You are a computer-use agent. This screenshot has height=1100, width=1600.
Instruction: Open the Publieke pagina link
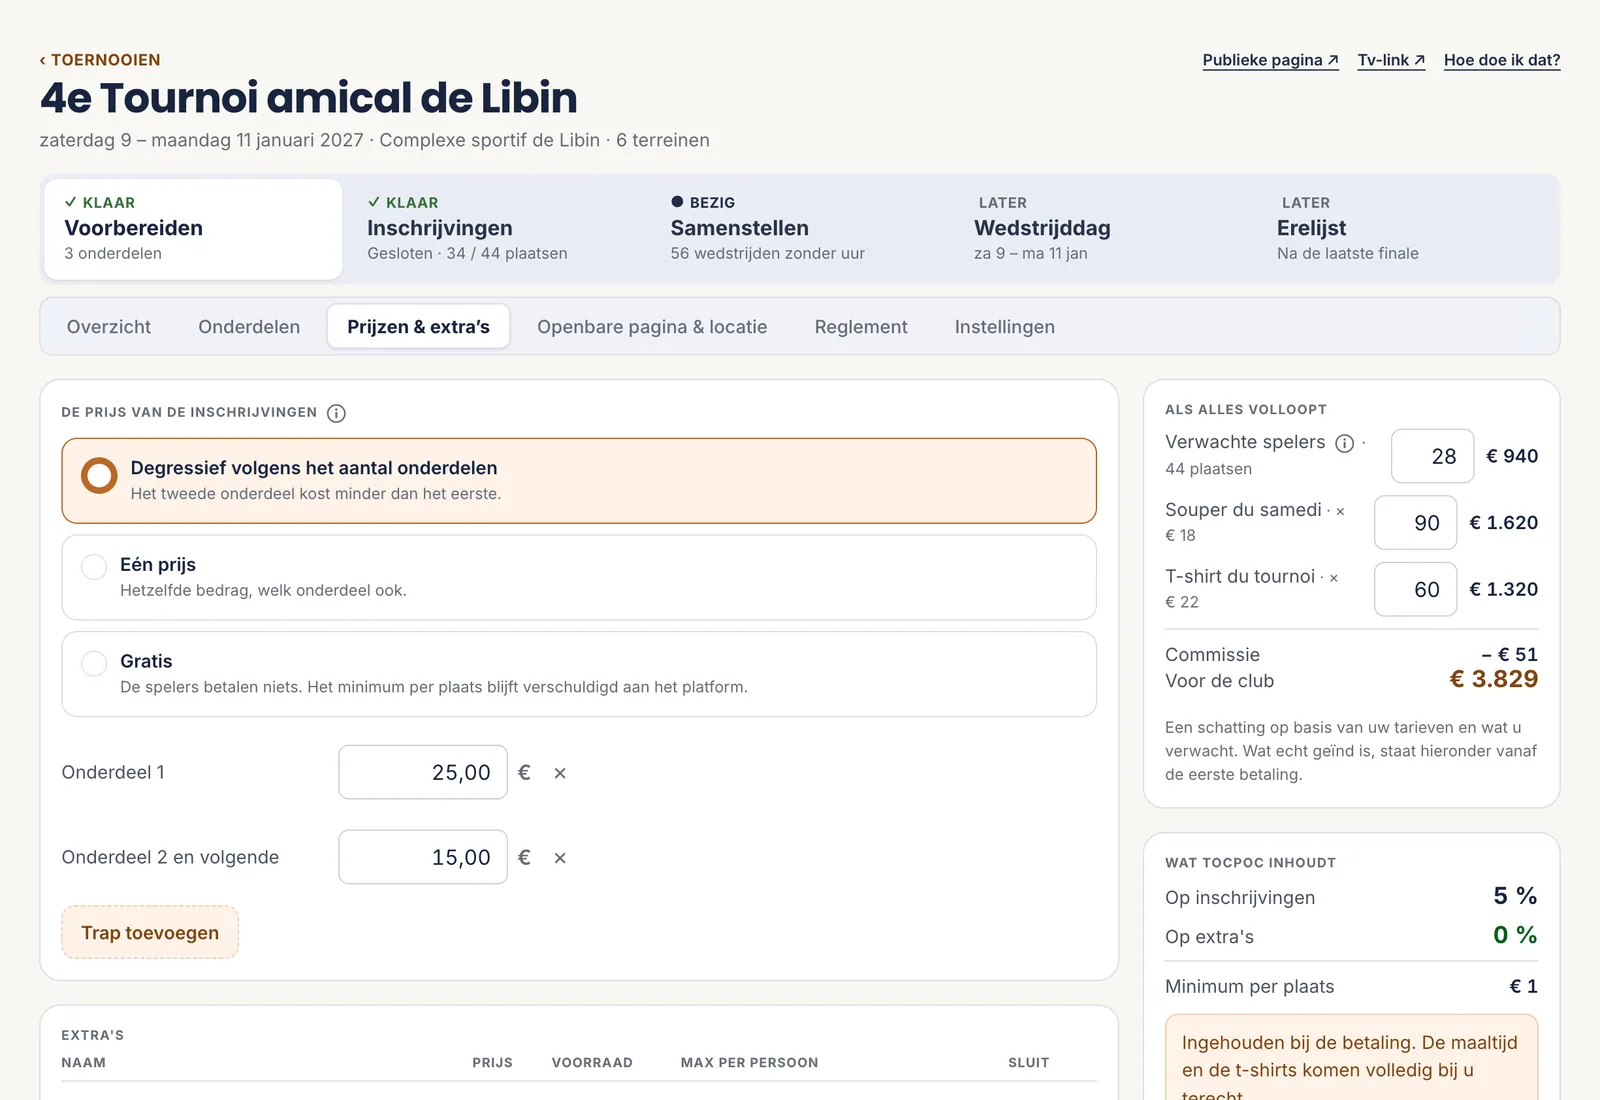coord(1270,60)
